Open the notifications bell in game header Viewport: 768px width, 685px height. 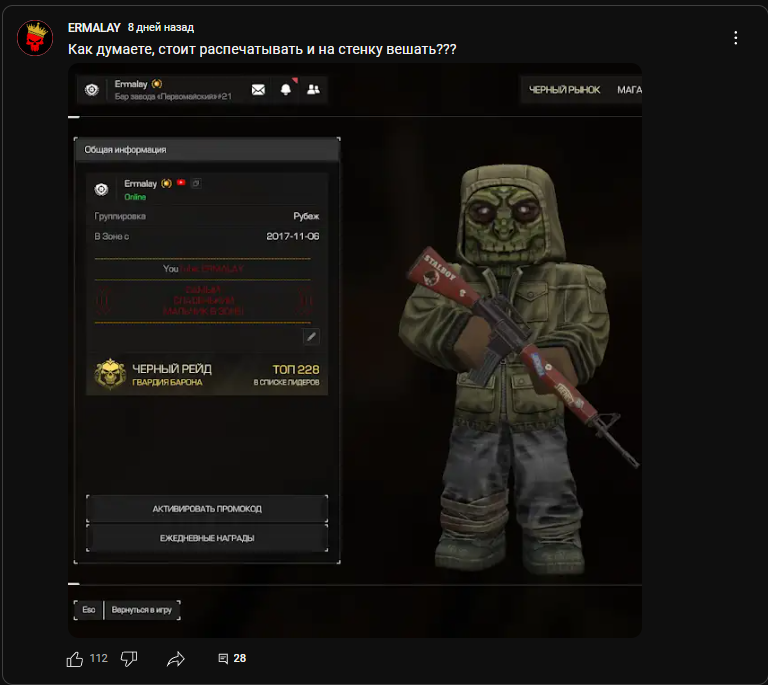tap(286, 90)
